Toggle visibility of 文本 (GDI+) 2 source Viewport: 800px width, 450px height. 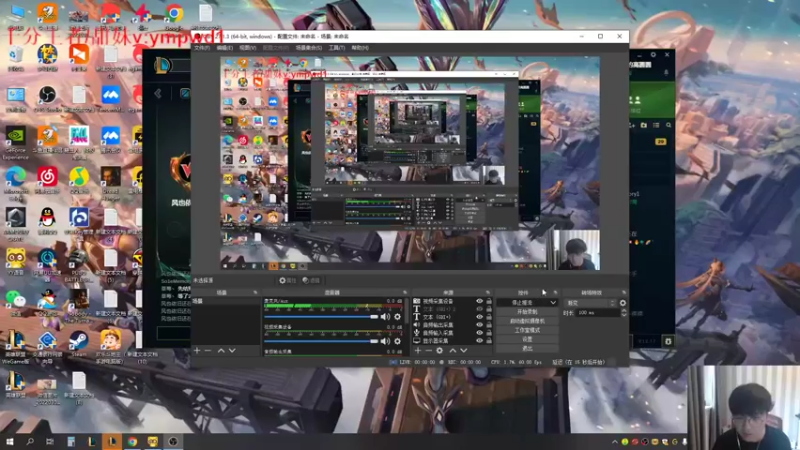click(479, 309)
